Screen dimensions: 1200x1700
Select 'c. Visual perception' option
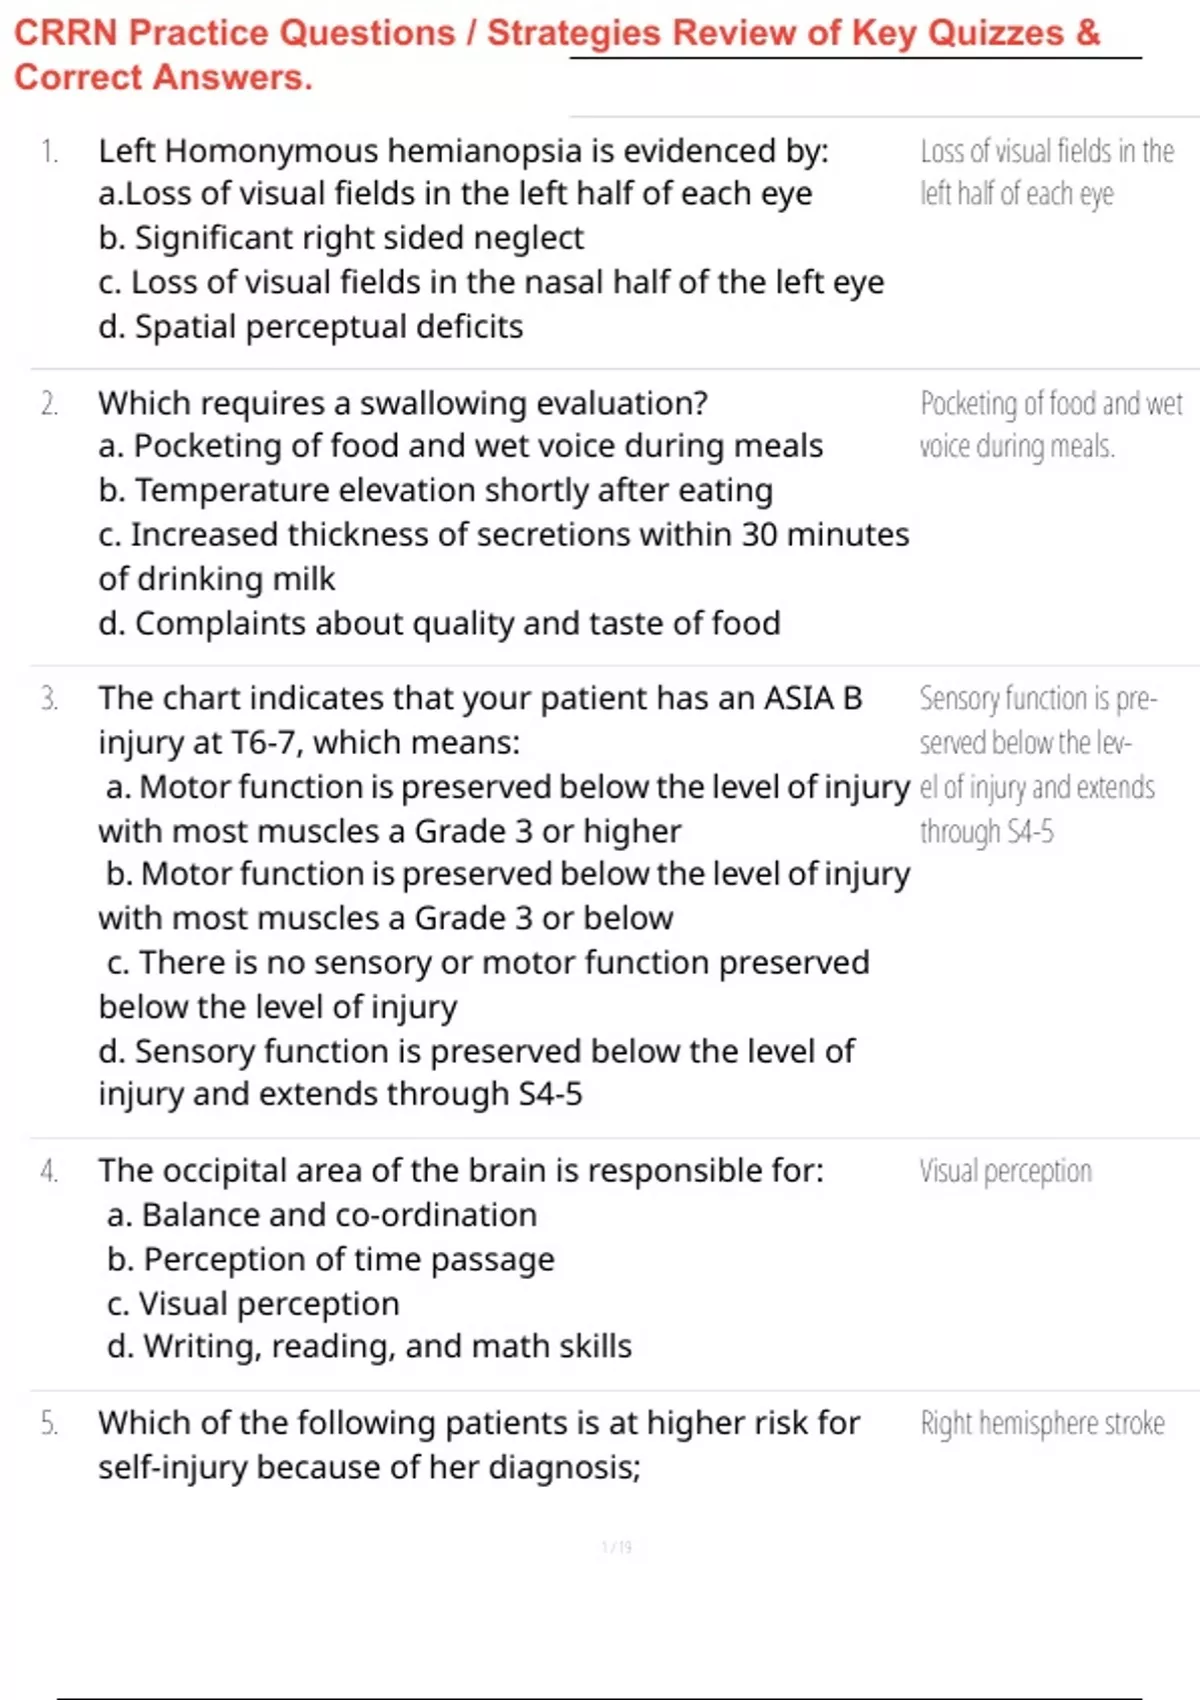coord(253,1304)
